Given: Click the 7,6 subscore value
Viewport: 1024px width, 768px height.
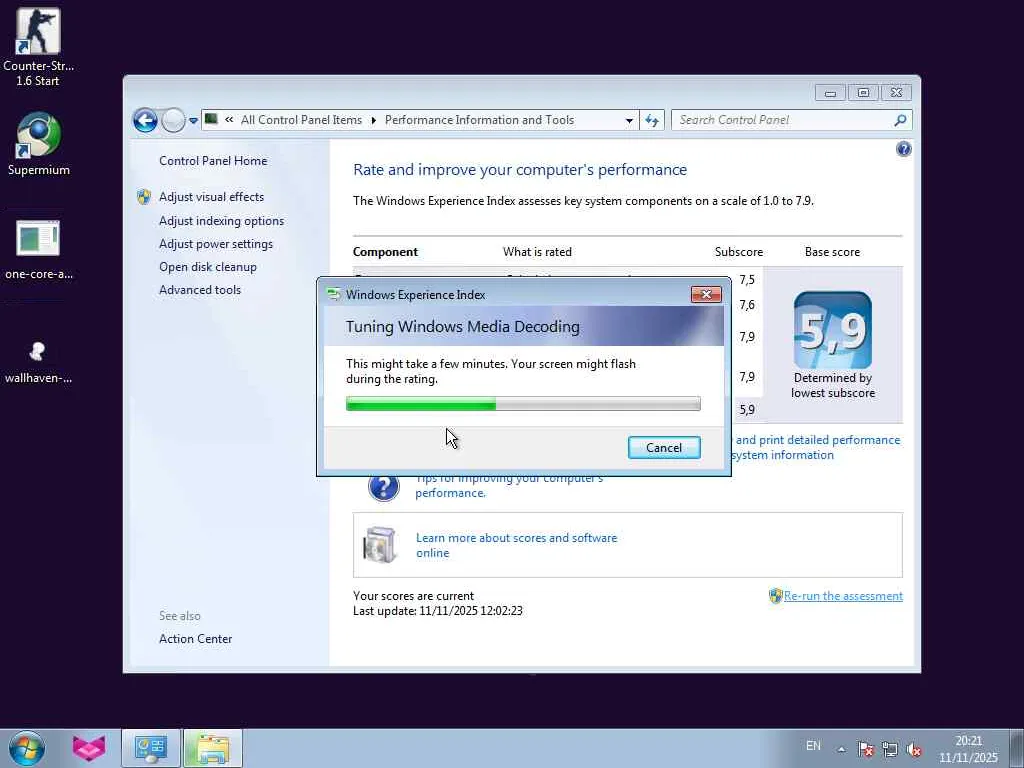Looking at the screenshot, I should pos(746,304).
